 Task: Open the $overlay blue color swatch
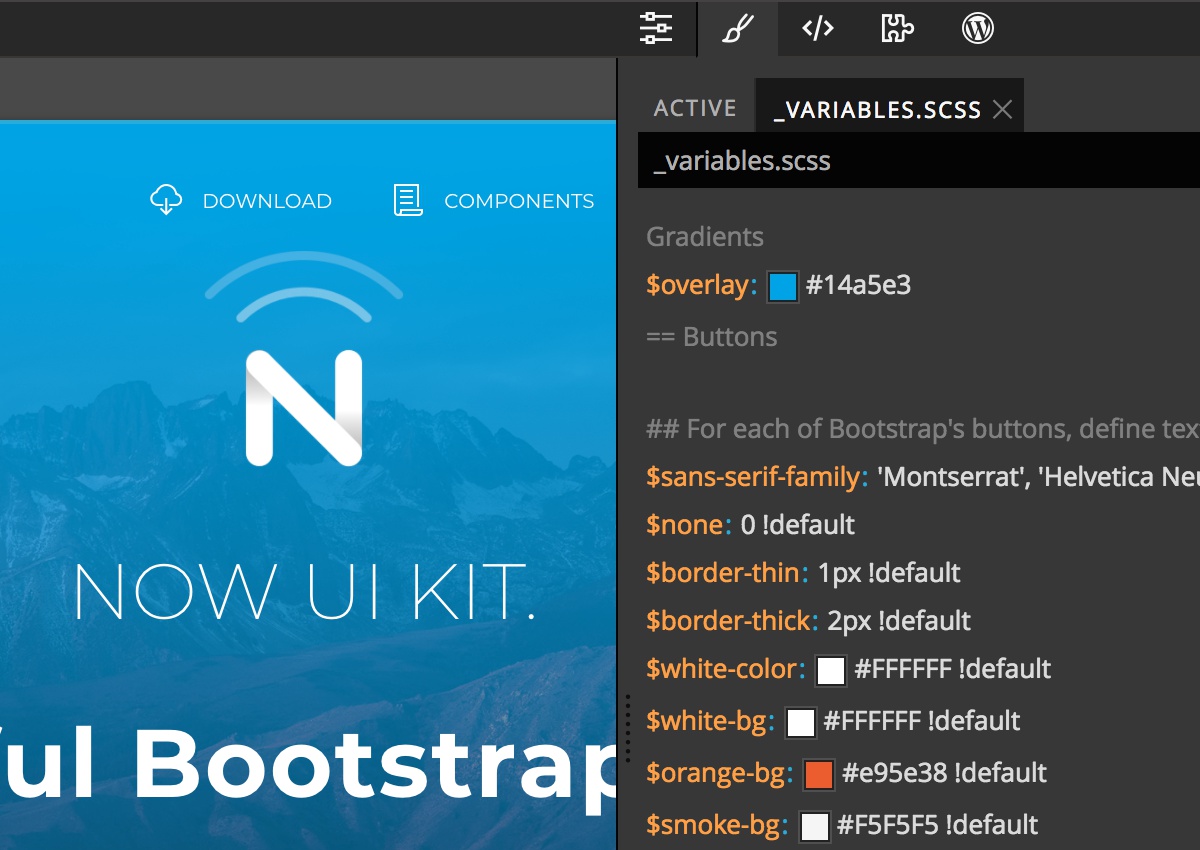pyautogui.click(x=782, y=287)
